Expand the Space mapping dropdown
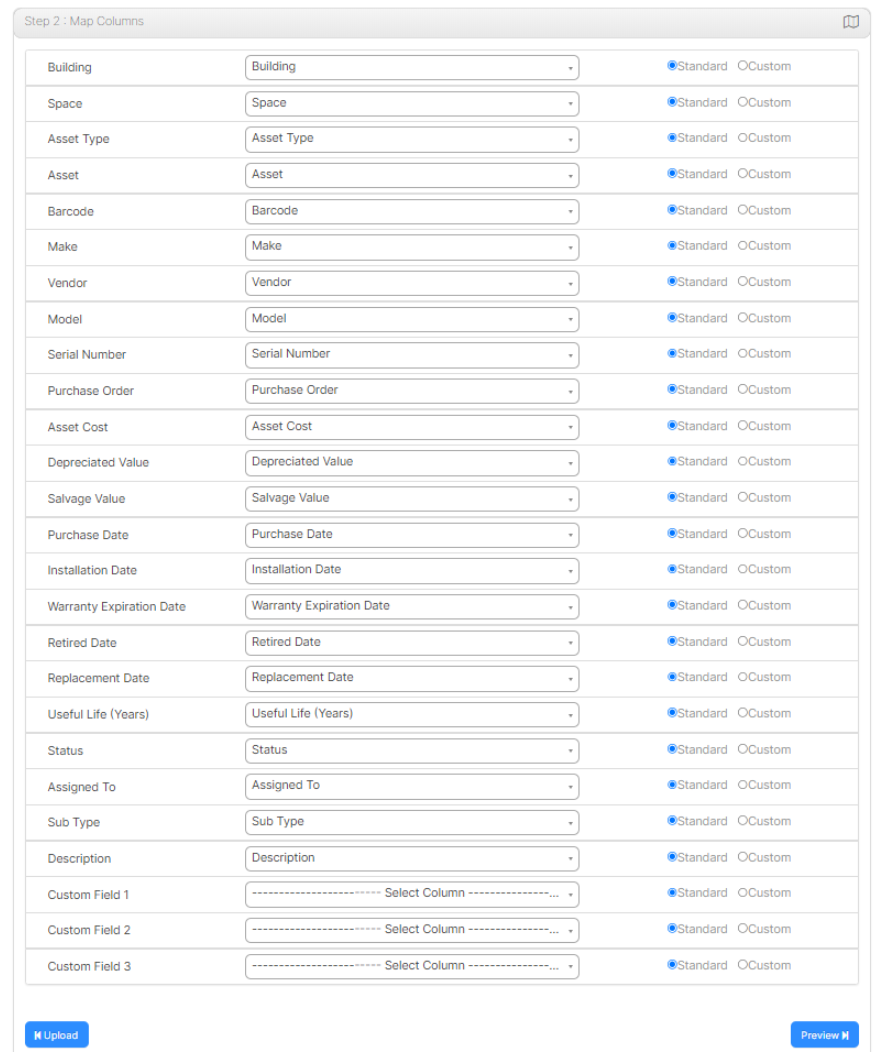 click(412, 103)
